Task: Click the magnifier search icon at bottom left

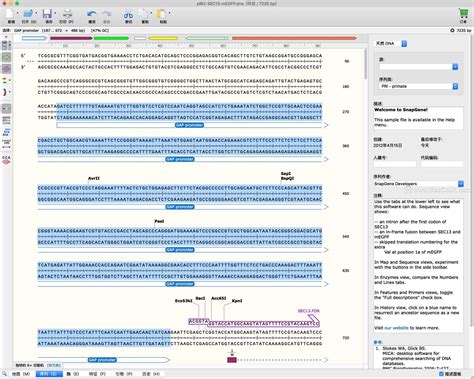Action: tap(4, 374)
